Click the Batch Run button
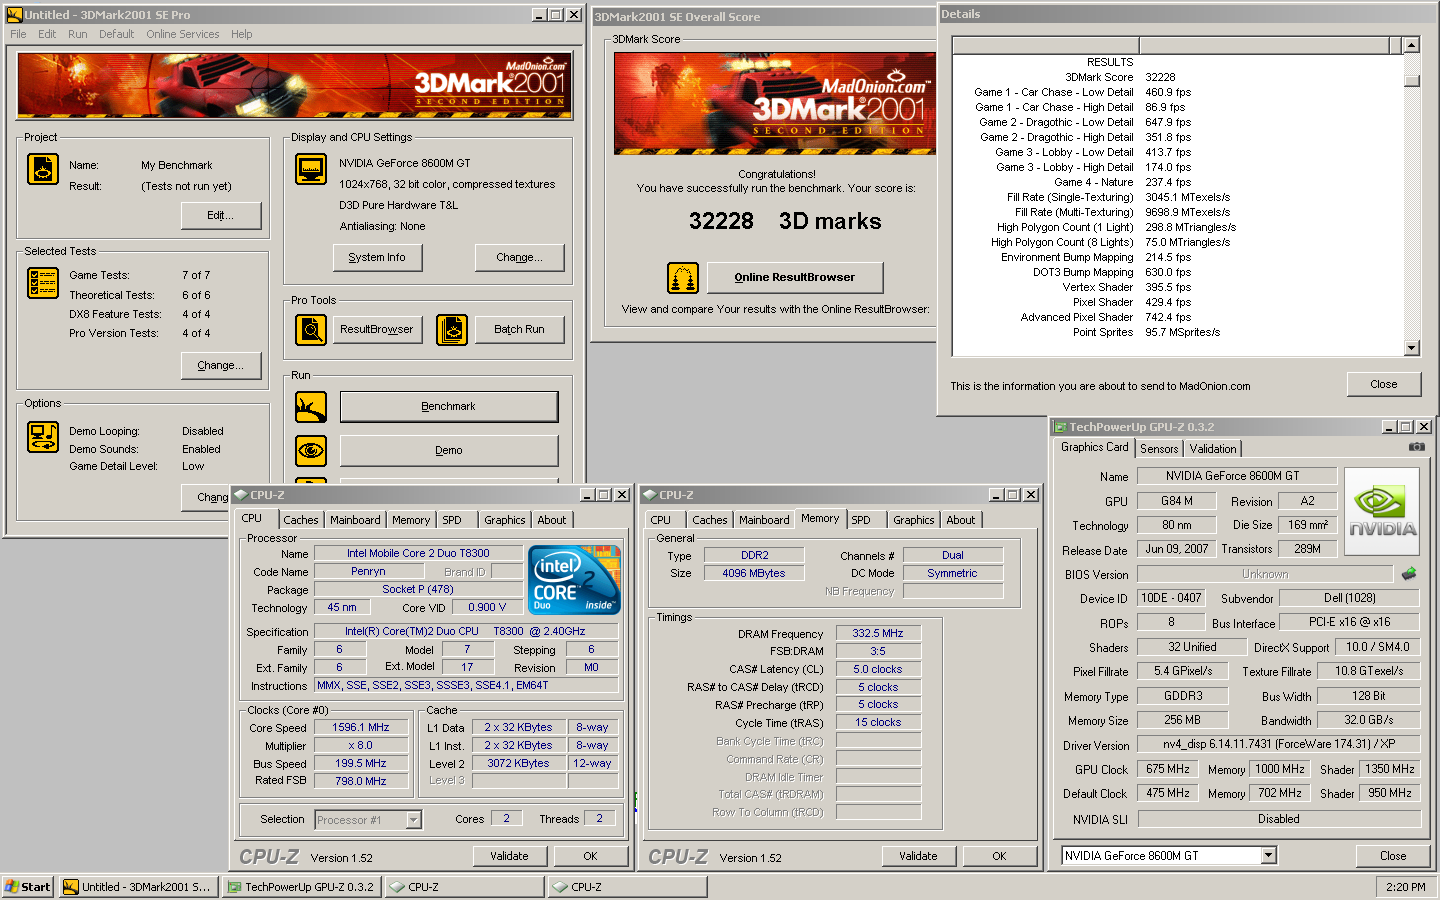This screenshot has height=900, width=1440. [x=519, y=330]
